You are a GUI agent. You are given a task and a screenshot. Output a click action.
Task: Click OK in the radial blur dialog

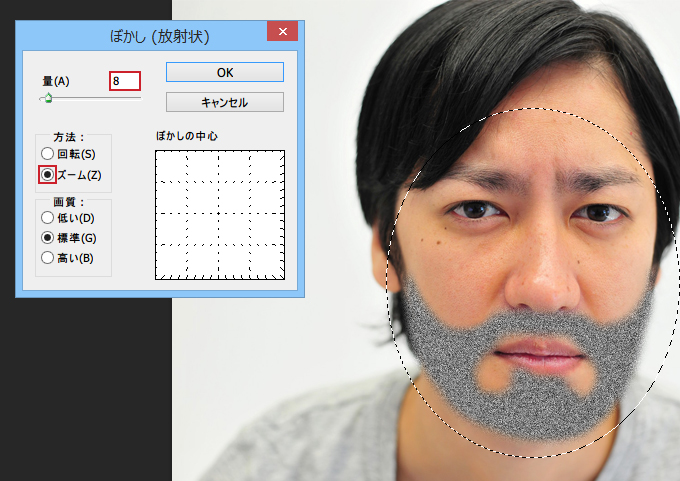pos(225,72)
